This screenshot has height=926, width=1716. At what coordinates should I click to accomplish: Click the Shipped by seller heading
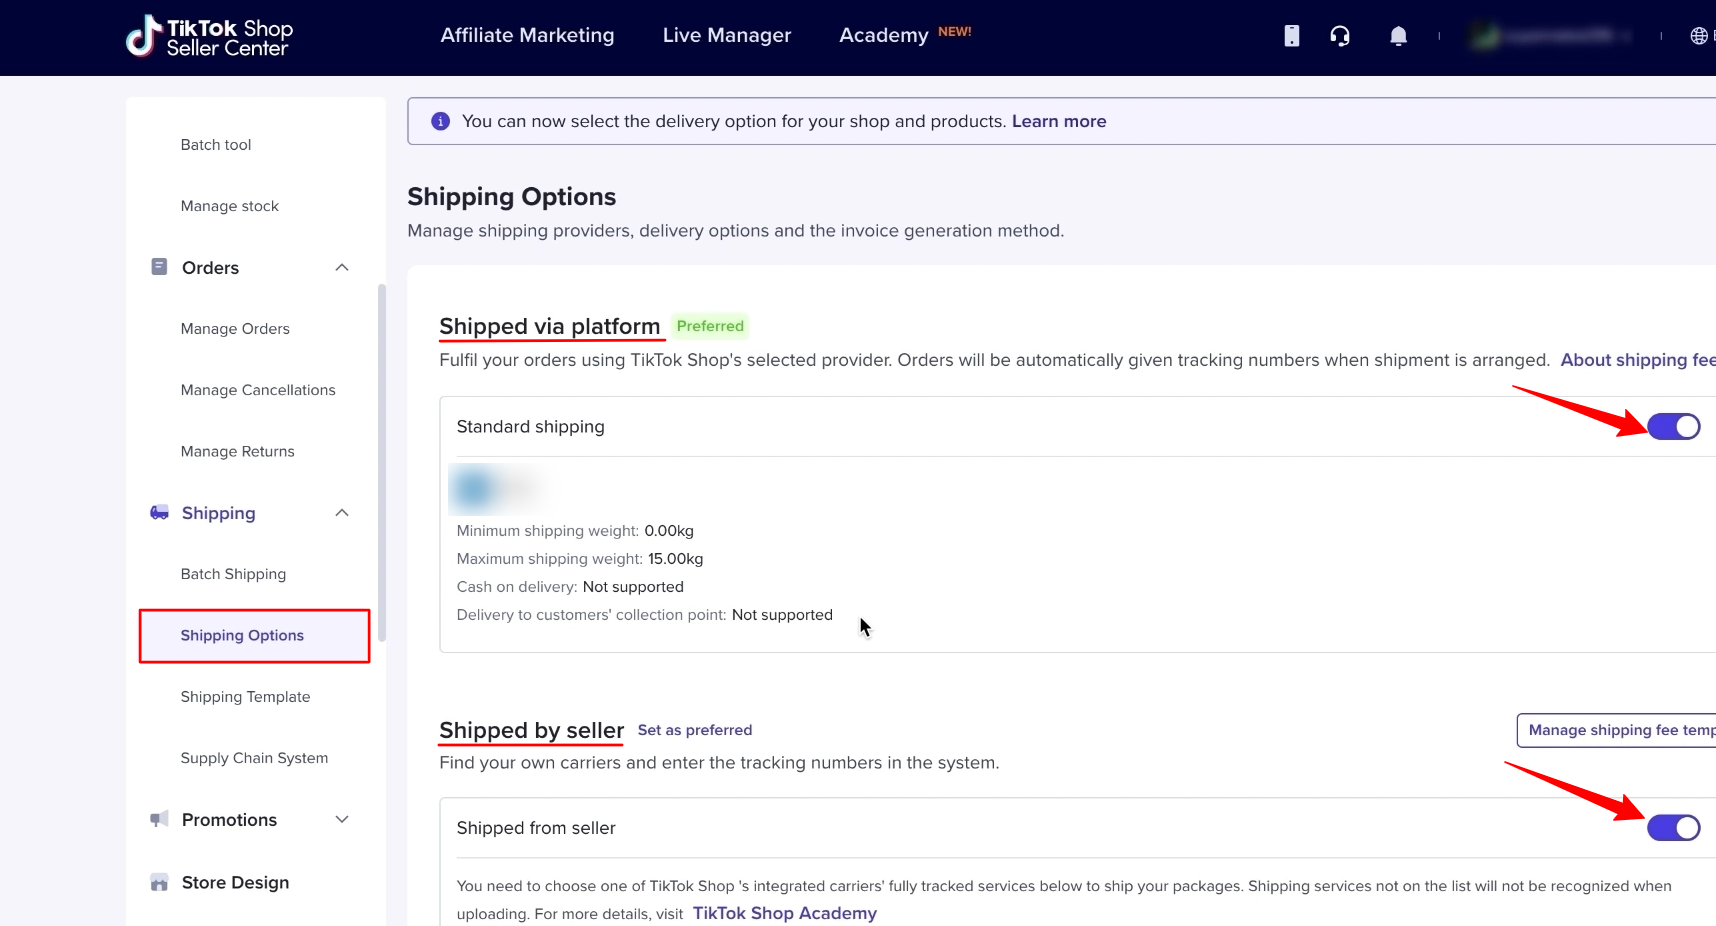point(532,730)
